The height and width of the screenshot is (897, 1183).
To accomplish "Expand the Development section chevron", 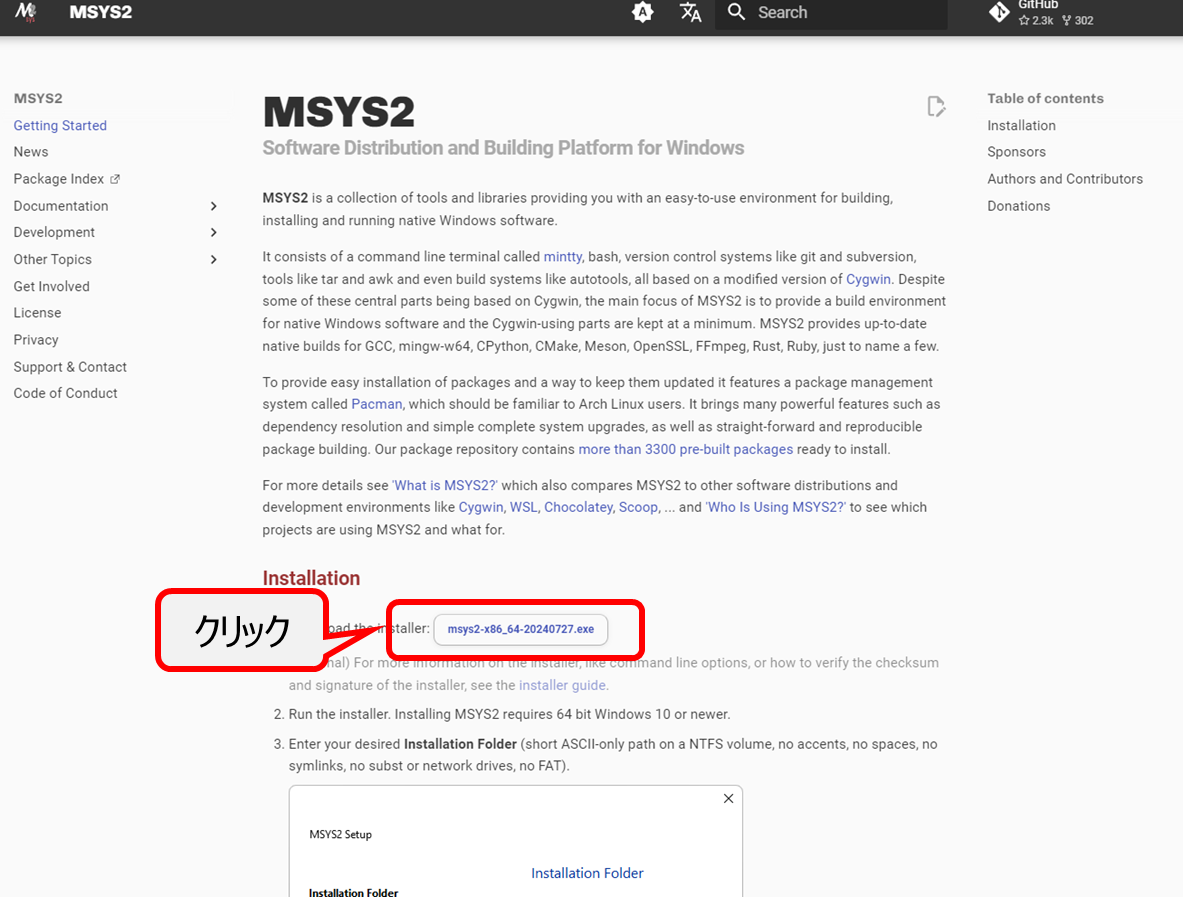I will (x=214, y=232).
